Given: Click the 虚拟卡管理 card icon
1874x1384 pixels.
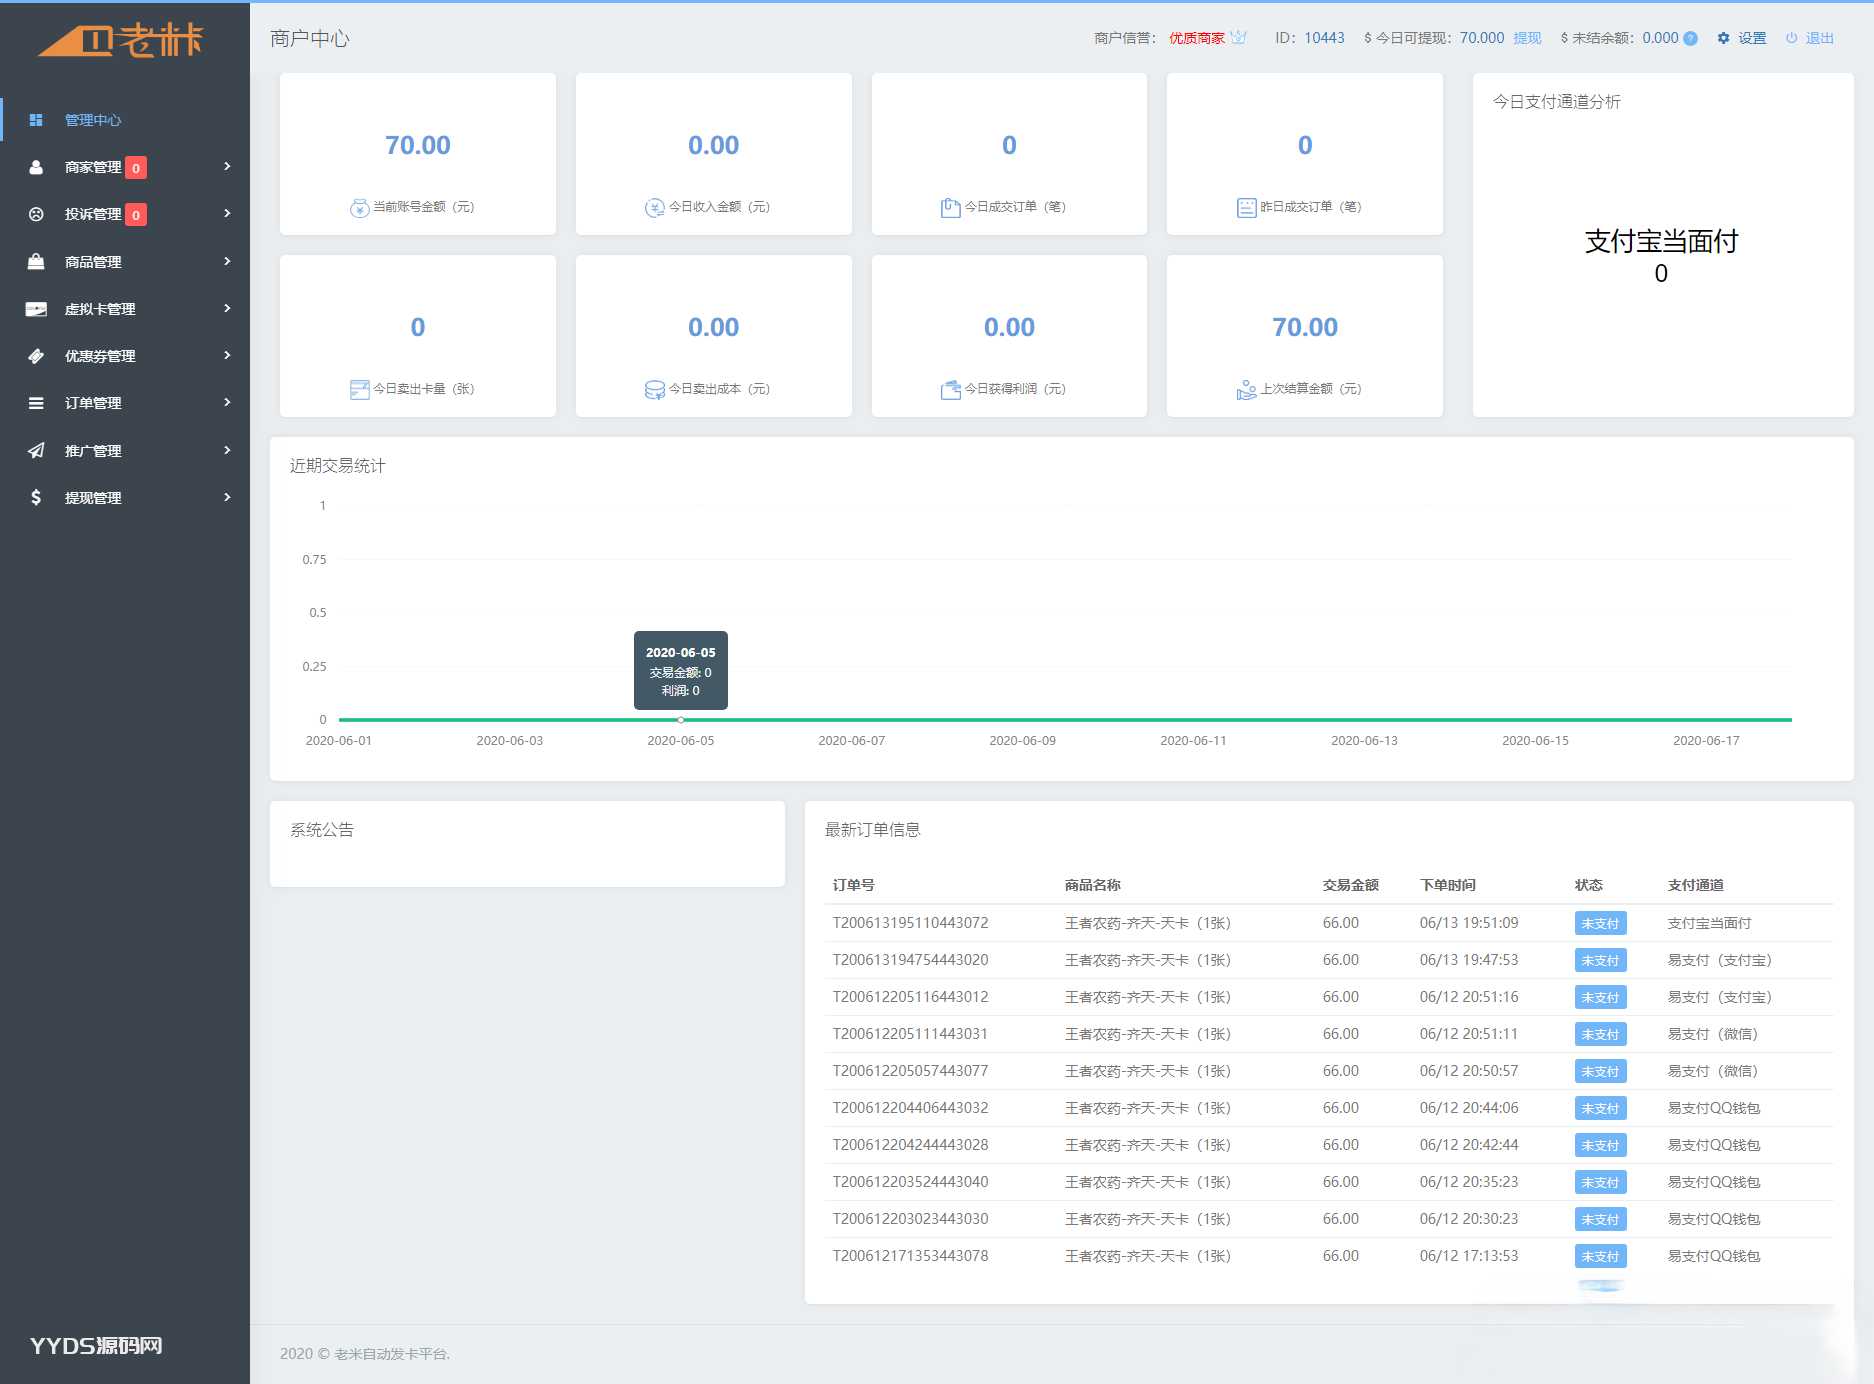Looking at the screenshot, I should pyautogui.click(x=36, y=309).
